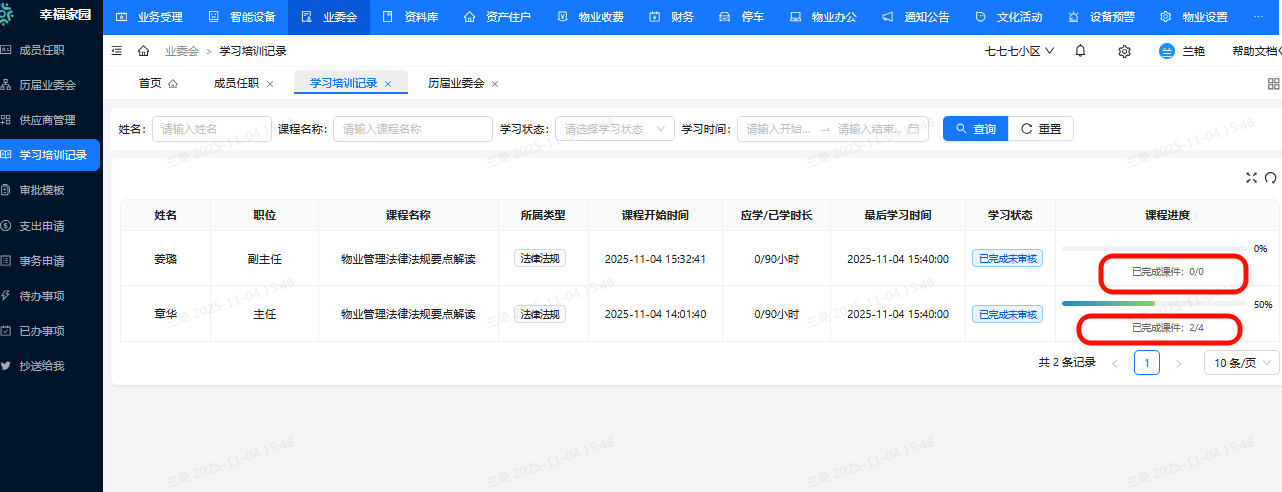The image size is (1282, 492).
Task: Open the 10 条/页 page size dropdown
Action: tap(1241, 363)
